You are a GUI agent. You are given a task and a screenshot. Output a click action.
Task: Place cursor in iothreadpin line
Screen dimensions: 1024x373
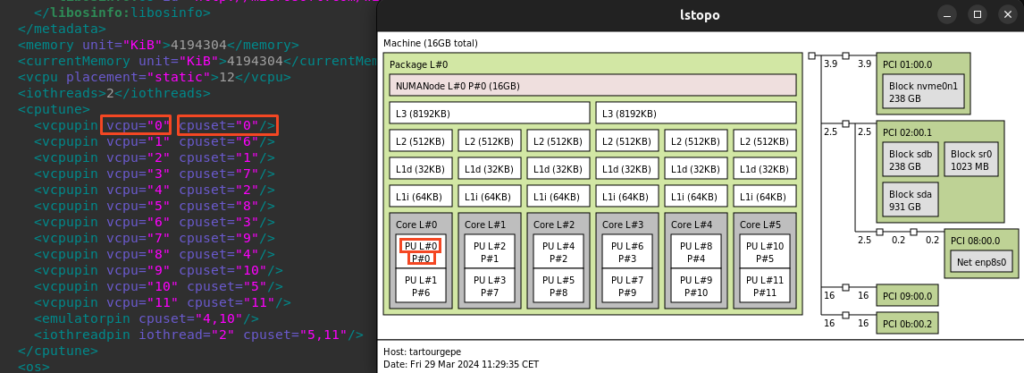(199, 335)
